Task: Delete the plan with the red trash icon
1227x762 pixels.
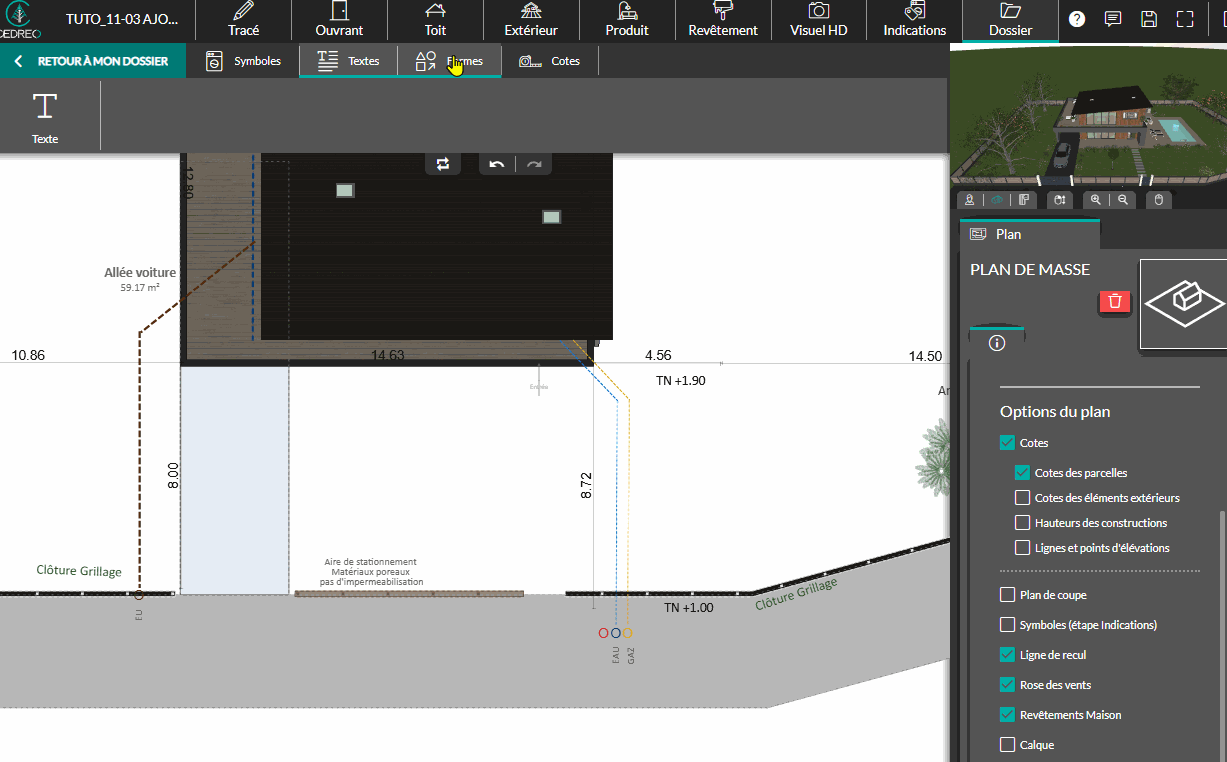Action: click(1115, 301)
